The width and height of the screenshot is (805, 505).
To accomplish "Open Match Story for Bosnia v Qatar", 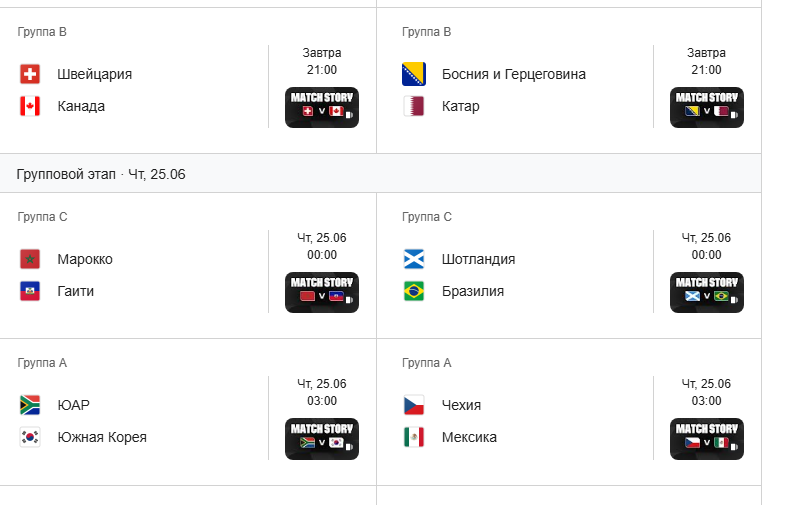I will (706, 107).
